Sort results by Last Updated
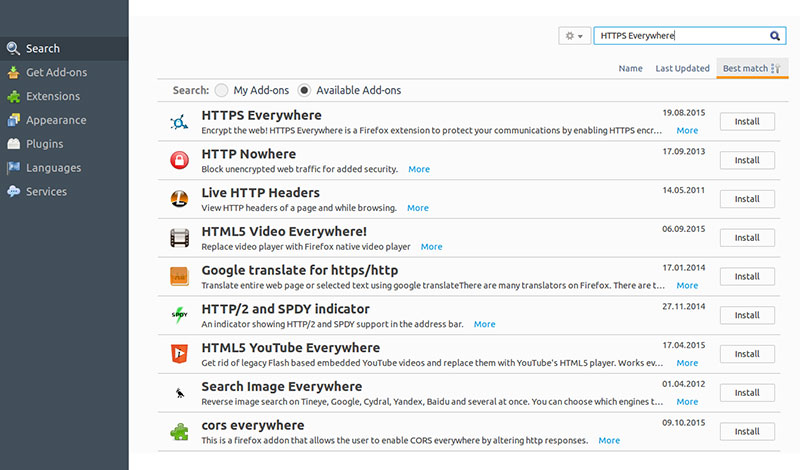Viewport: 800px width, 470px height. click(682, 68)
